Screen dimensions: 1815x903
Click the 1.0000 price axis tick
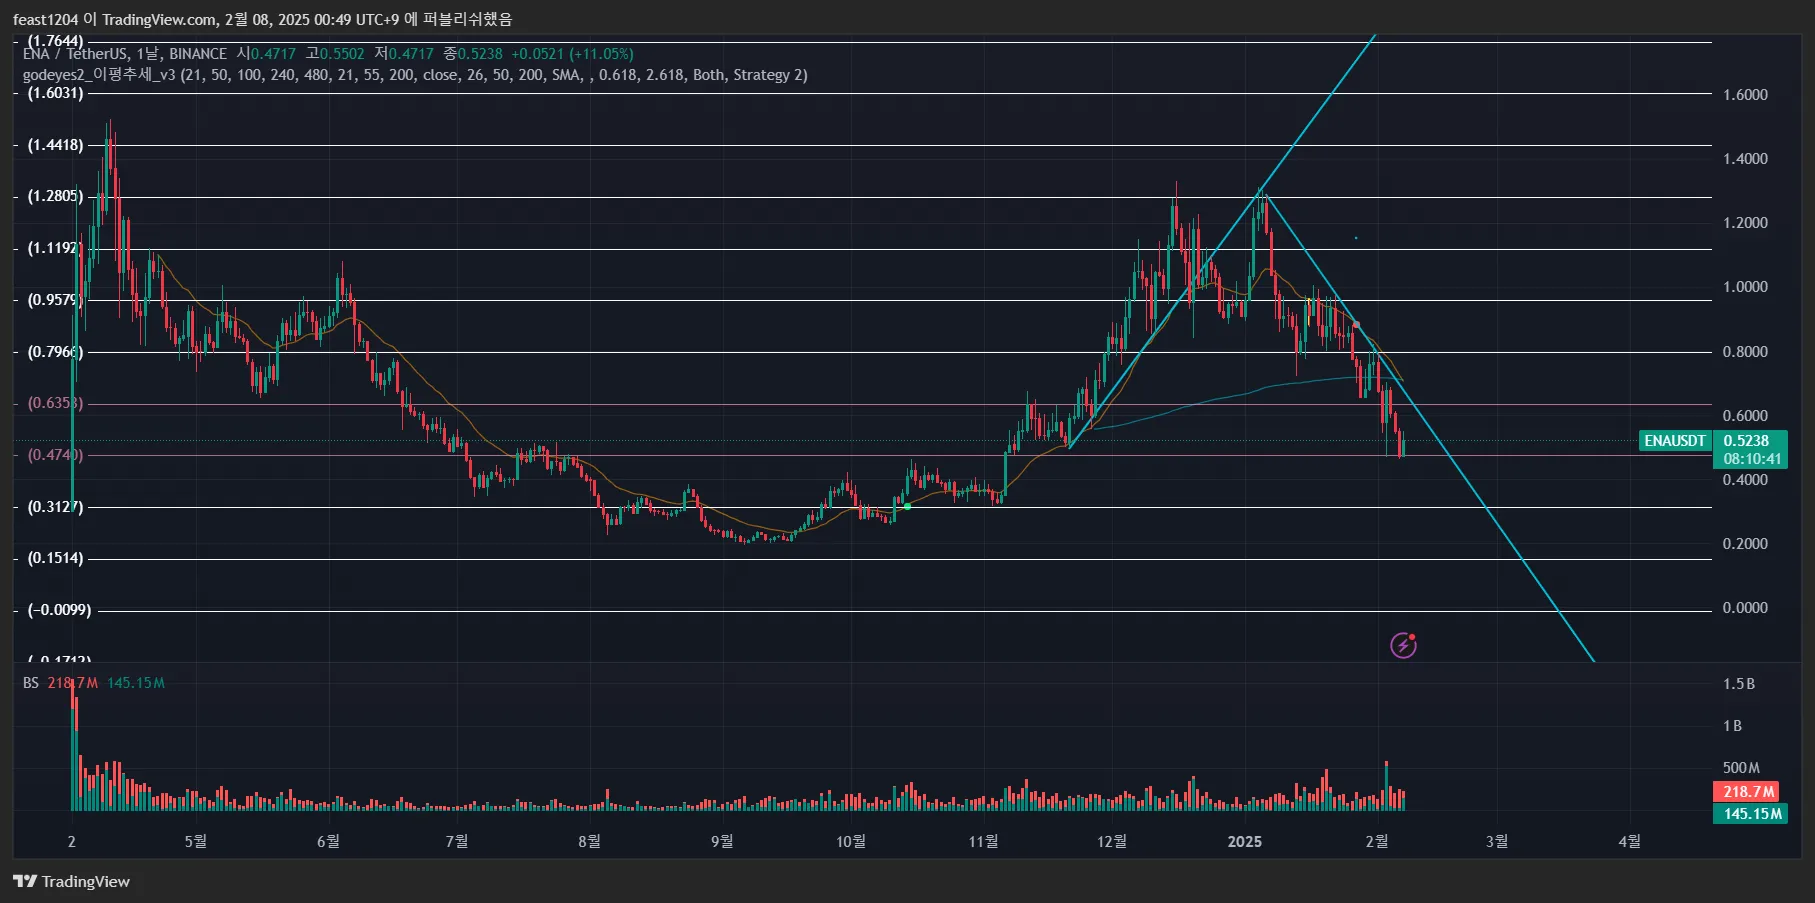pos(1745,287)
